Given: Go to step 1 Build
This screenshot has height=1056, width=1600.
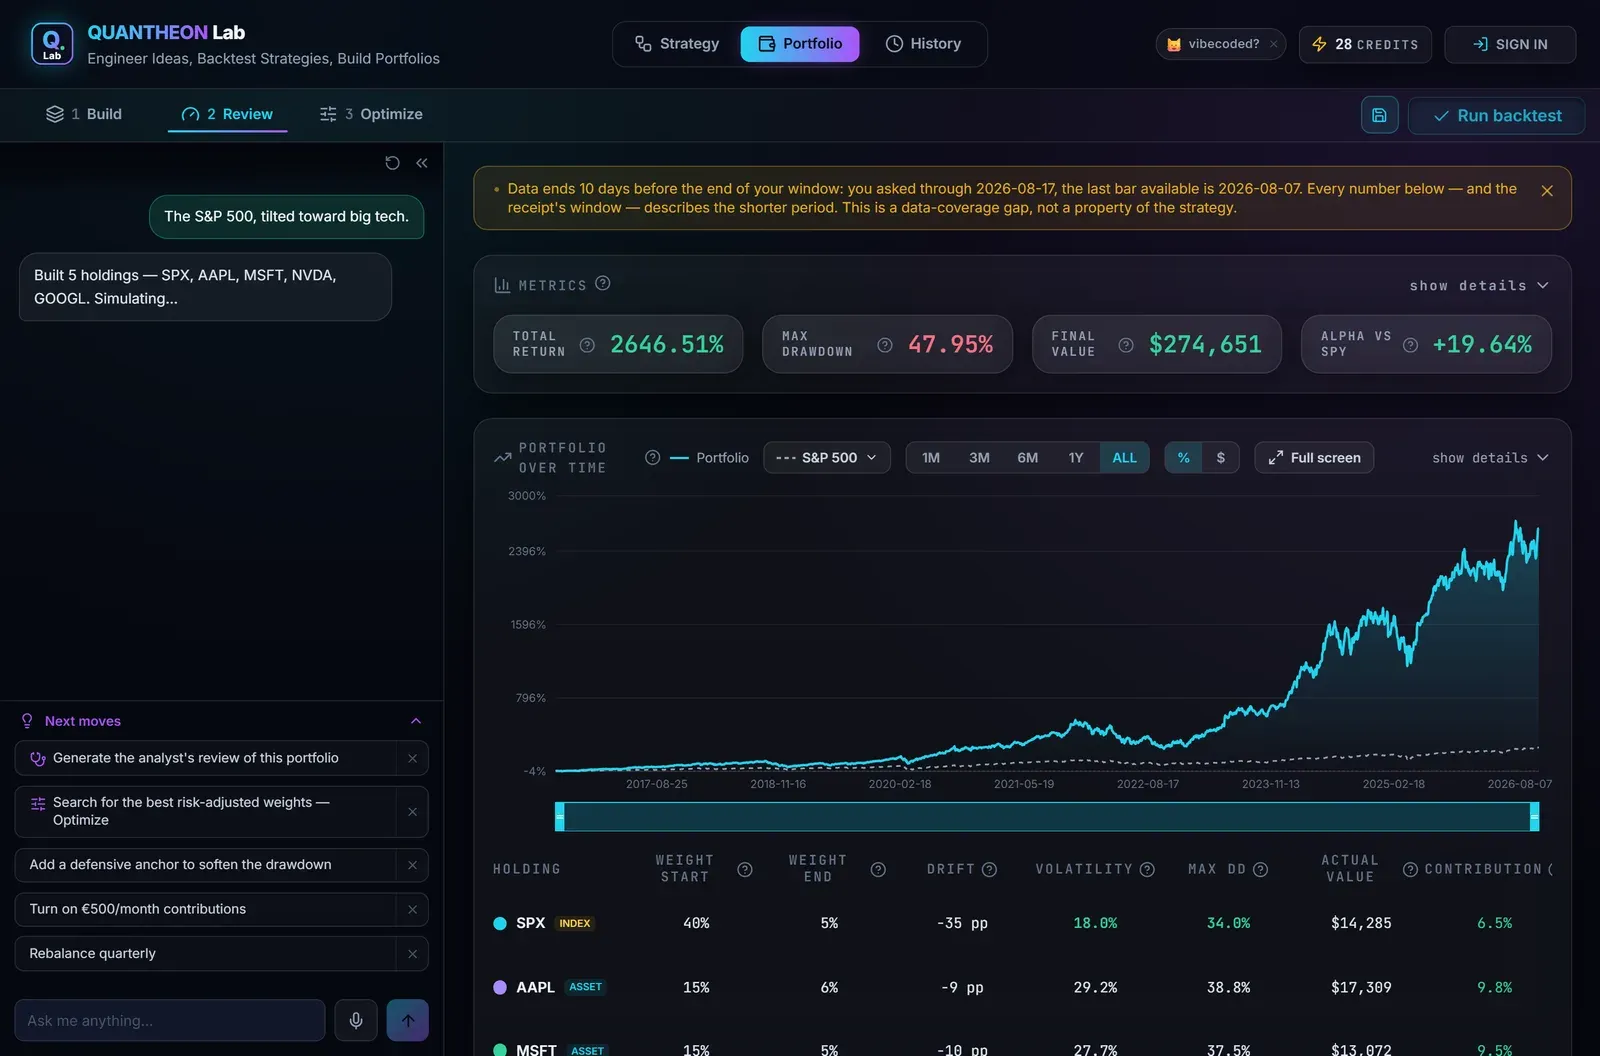Looking at the screenshot, I should tap(84, 114).
